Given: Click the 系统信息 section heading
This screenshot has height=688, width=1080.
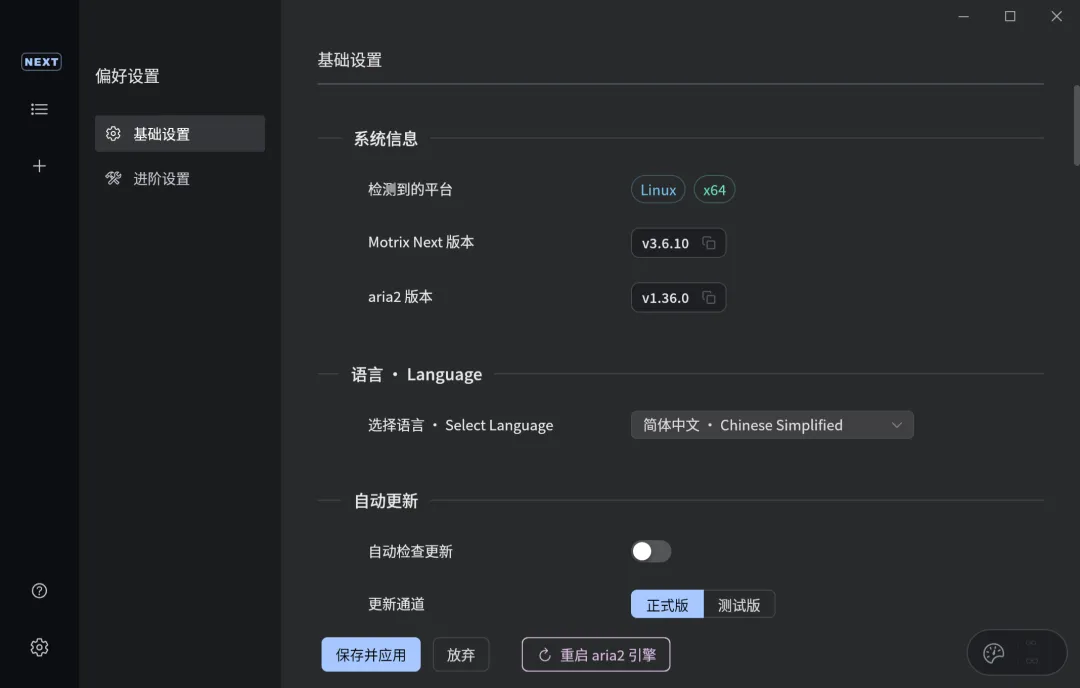Looking at the screenshot, I should (386, 138).
